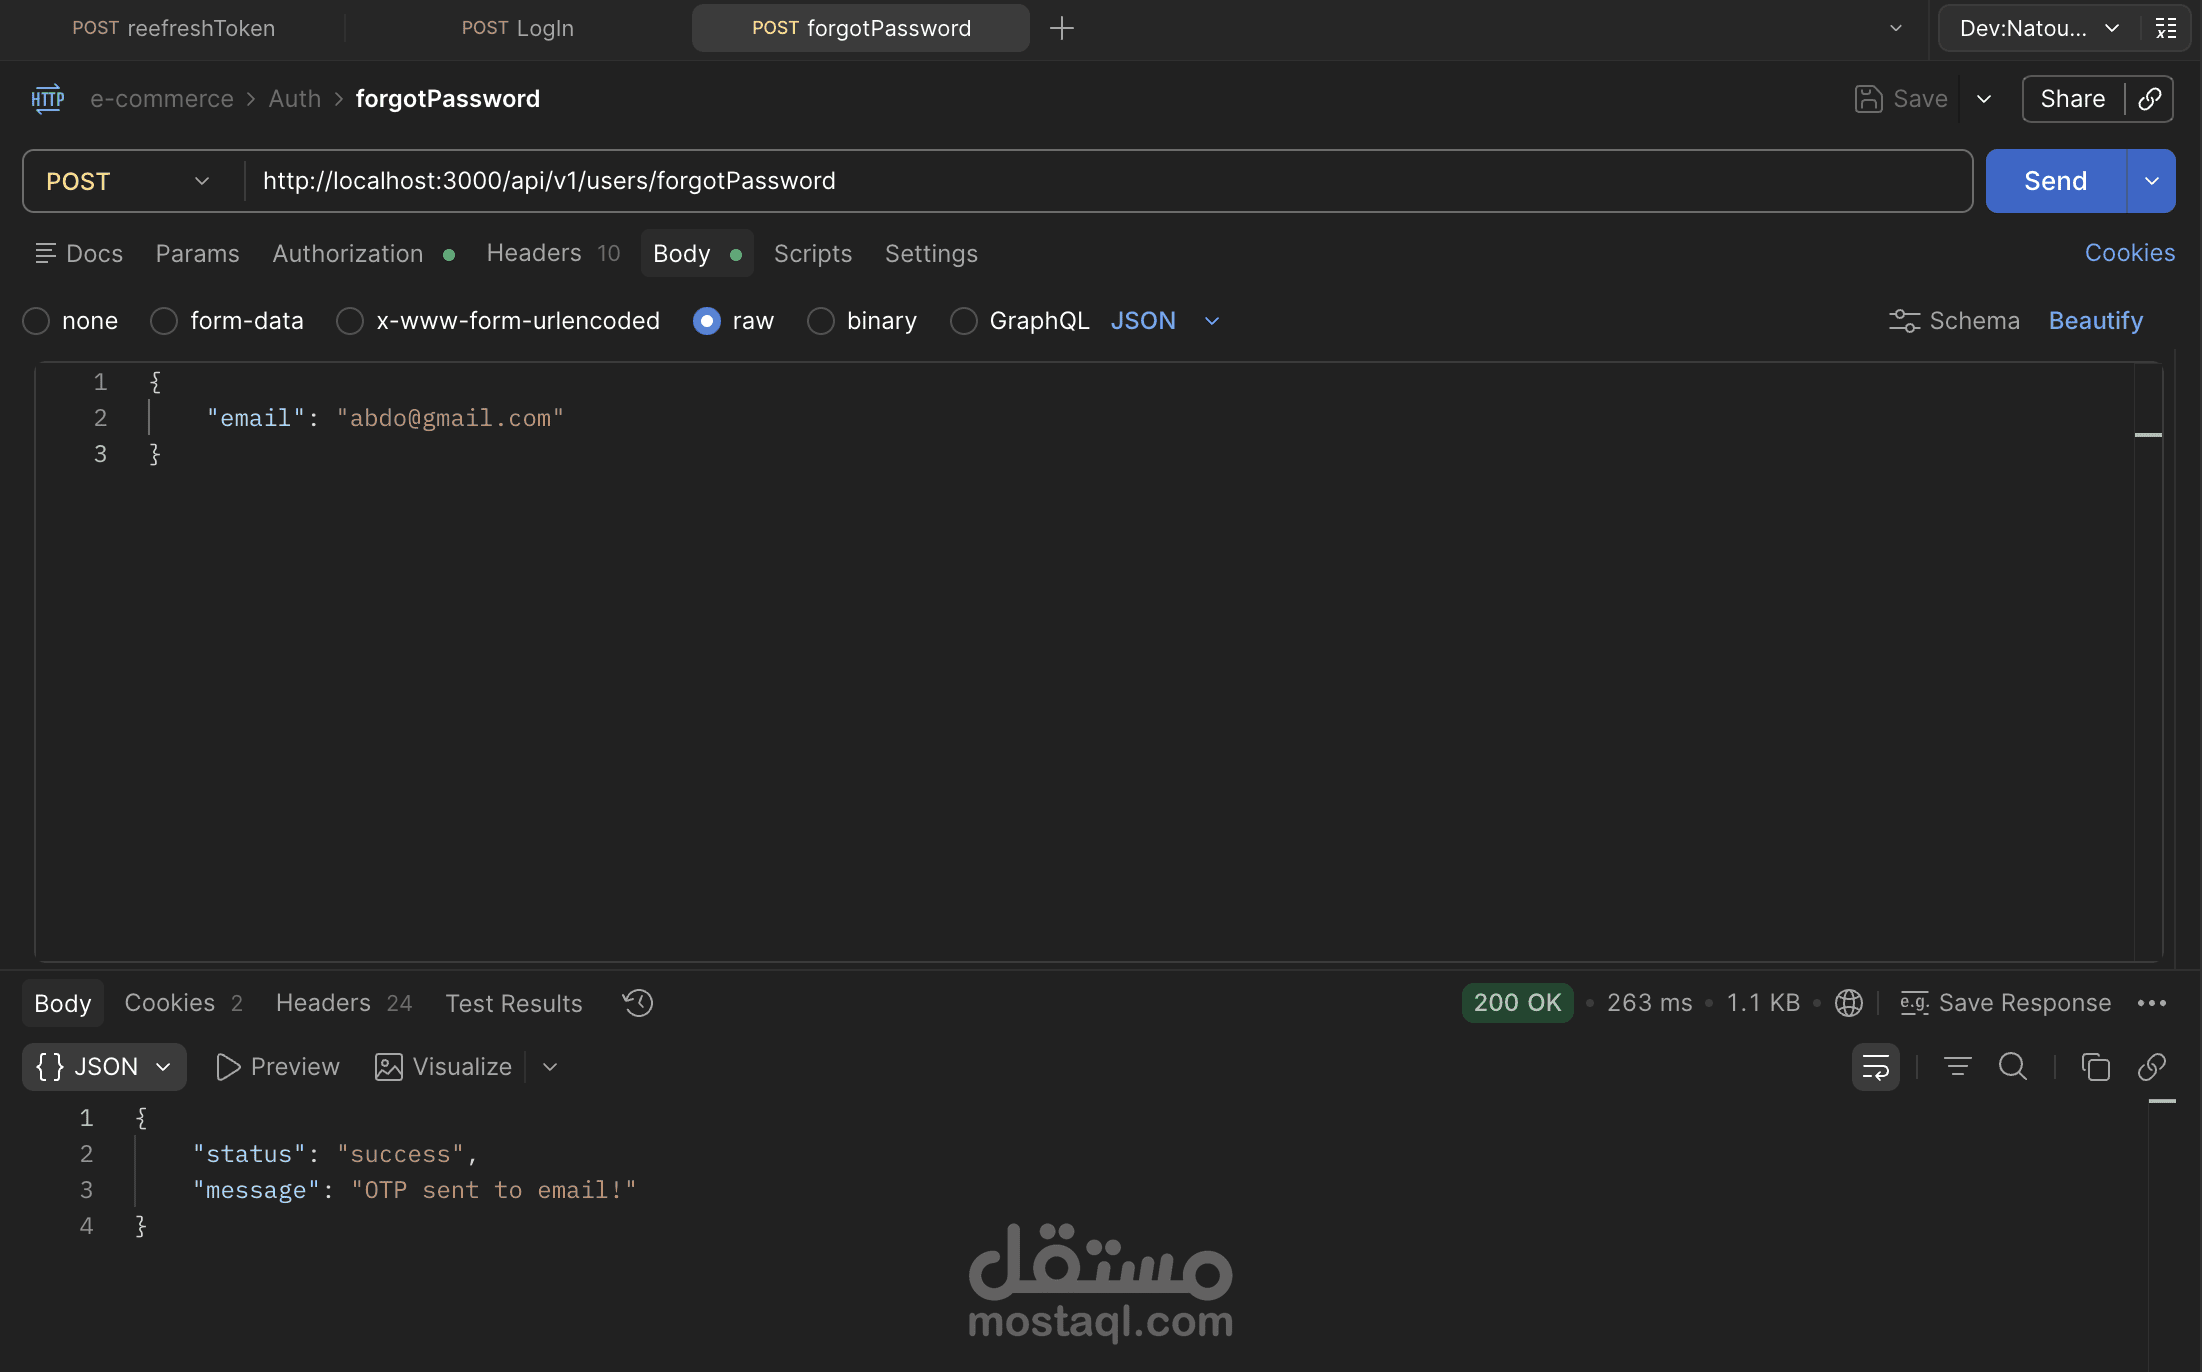Click the search icon in the response toolbar
The image size is (2202, 1372).
pyautogui.click(x=2012, y=1067)
